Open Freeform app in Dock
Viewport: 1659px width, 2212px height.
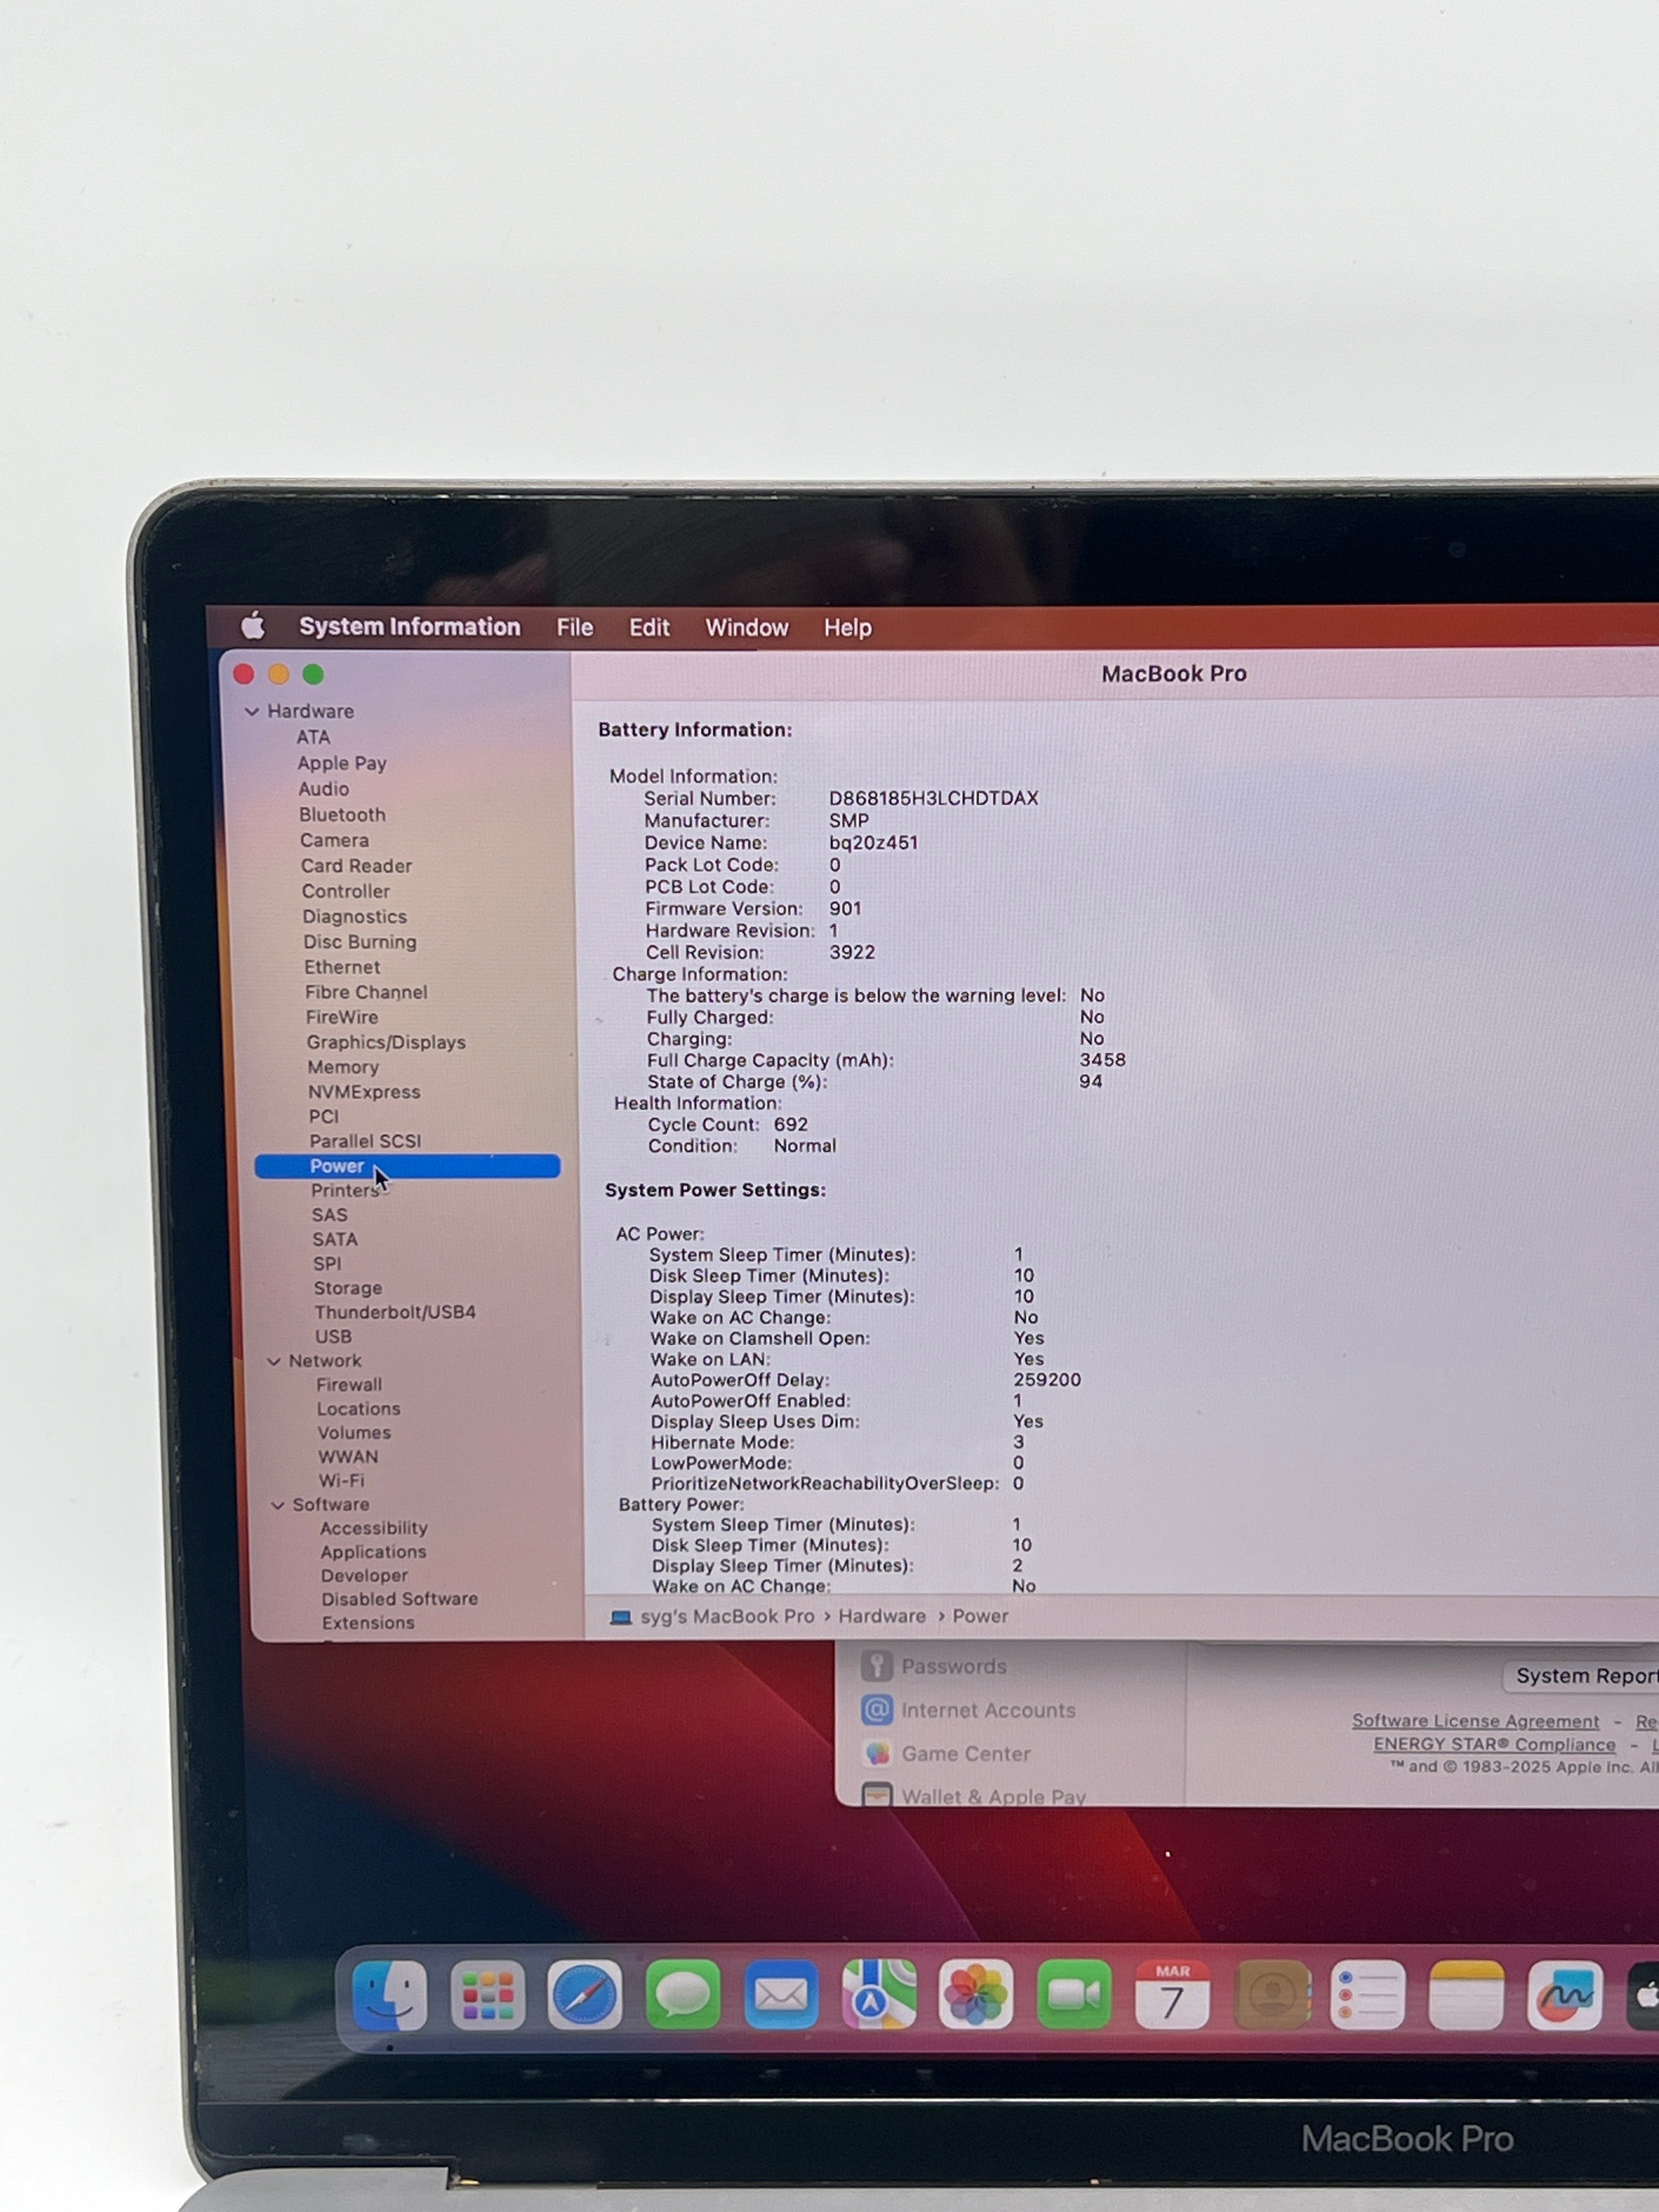(x=1565, y=1994)
